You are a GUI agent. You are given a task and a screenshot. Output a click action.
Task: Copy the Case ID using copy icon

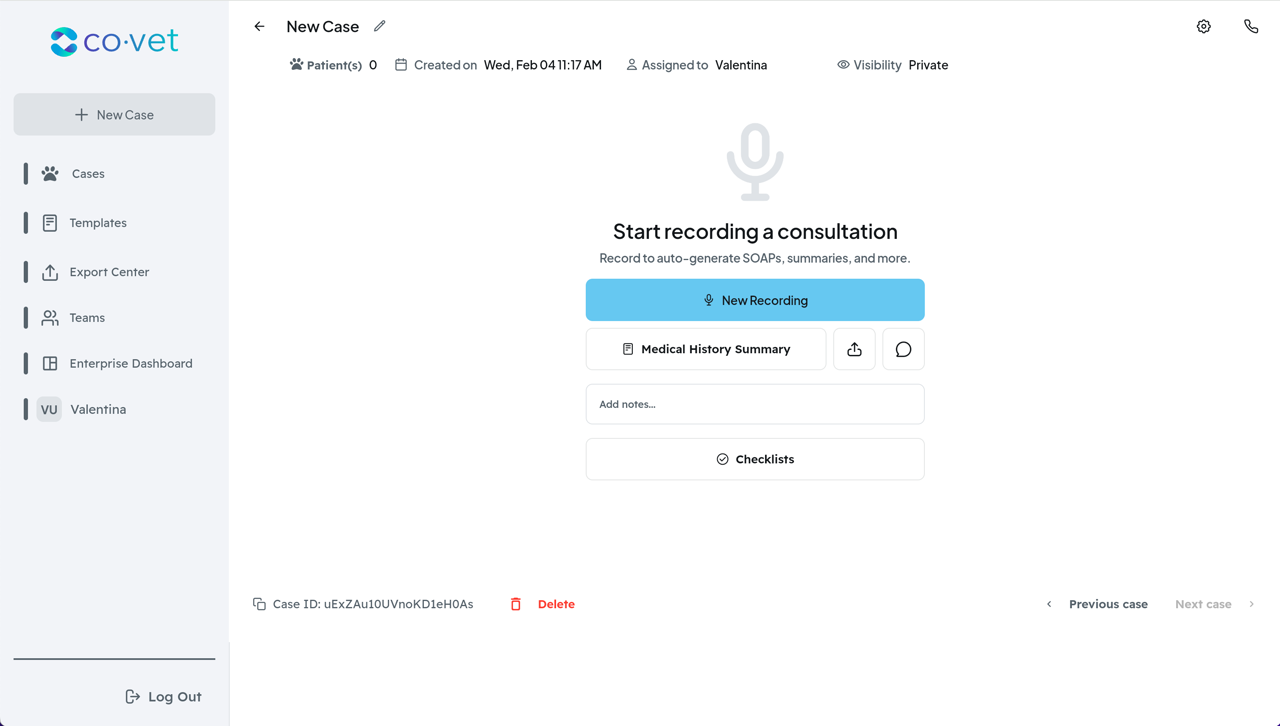click(259, 604)
